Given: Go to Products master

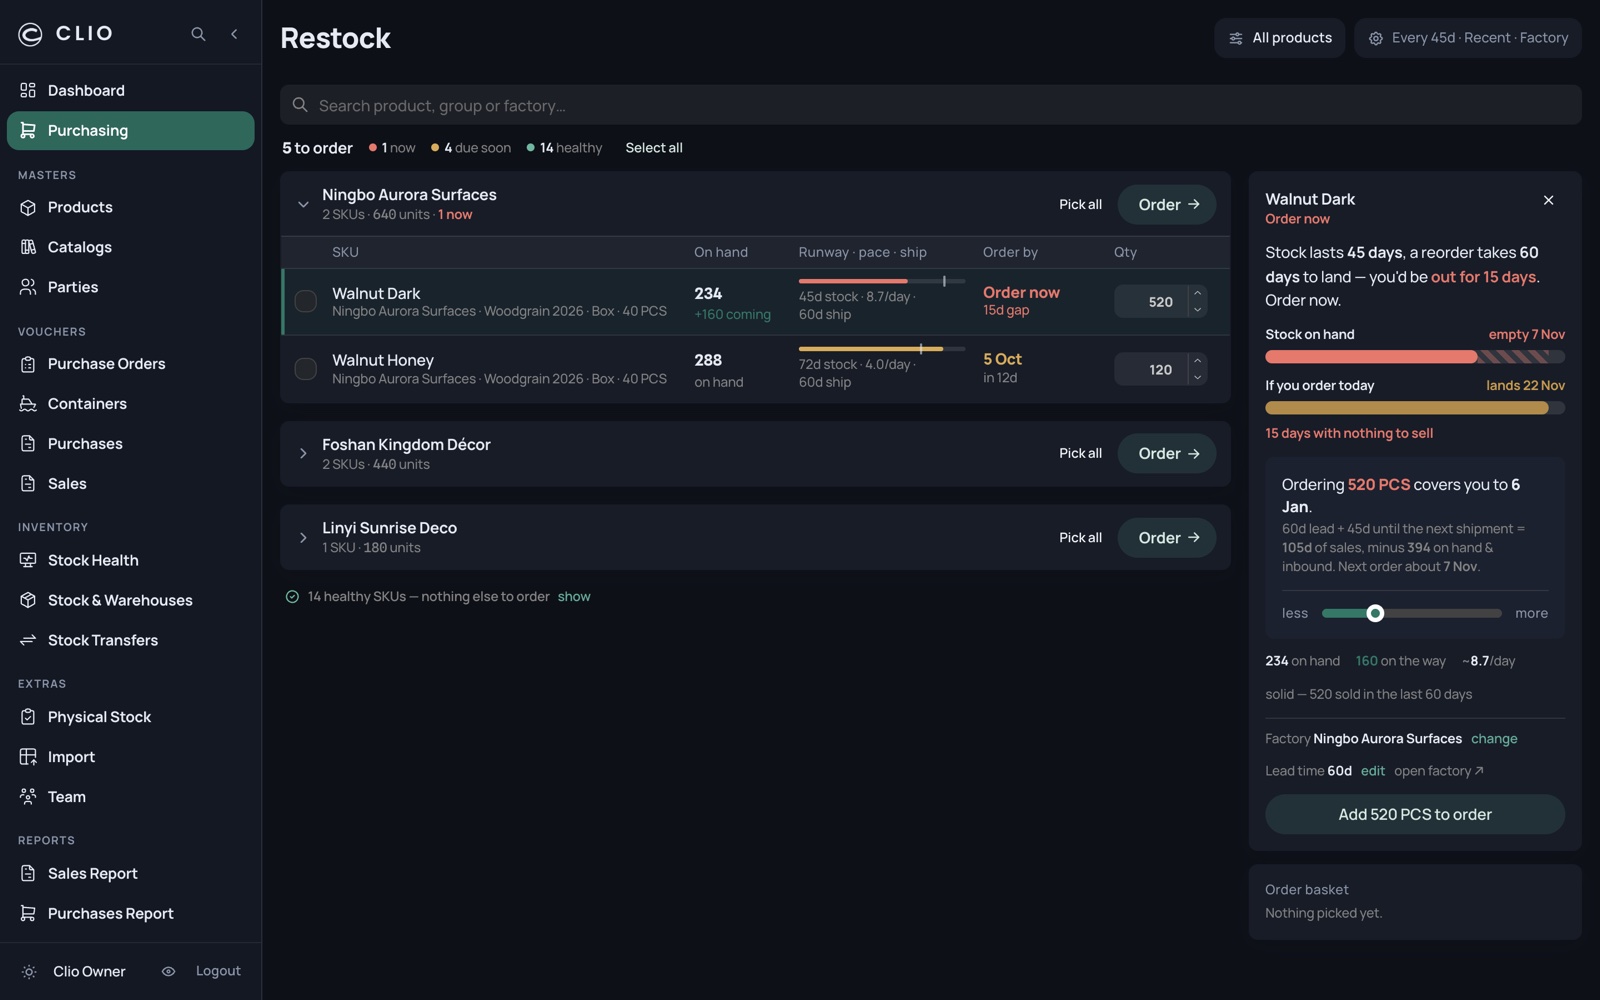Looking at the screenshot, I should 131,207.
